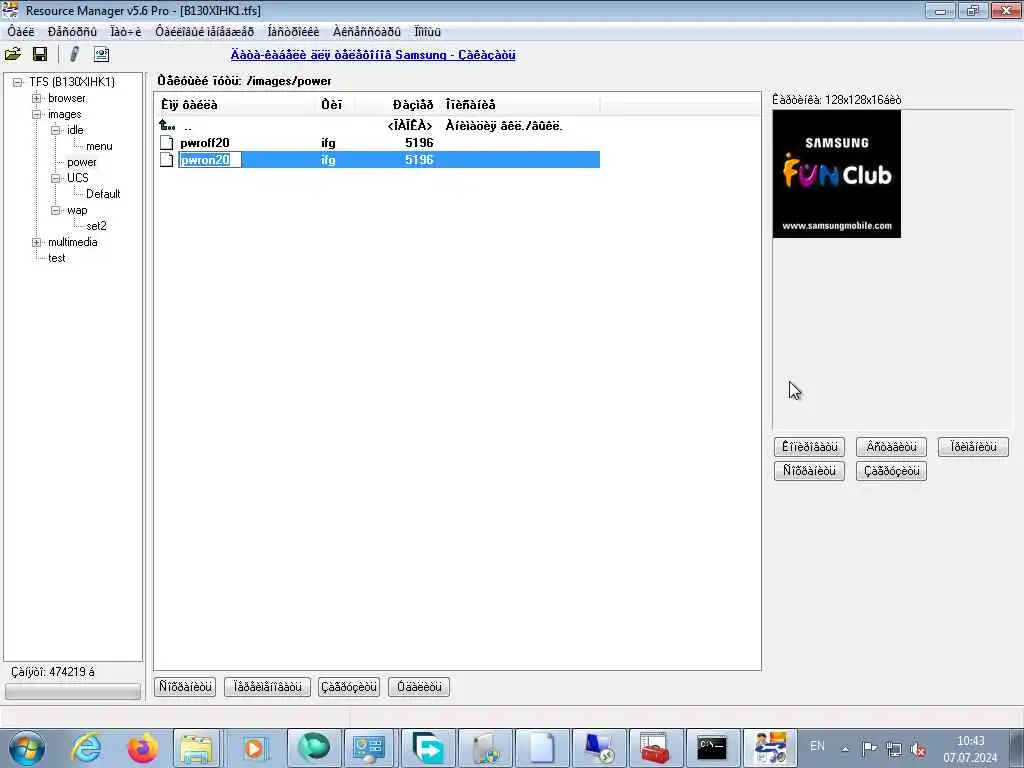1024x768 pixels.
Task: Click the open folder toolbar icon
Action: (x=12, y=54)
